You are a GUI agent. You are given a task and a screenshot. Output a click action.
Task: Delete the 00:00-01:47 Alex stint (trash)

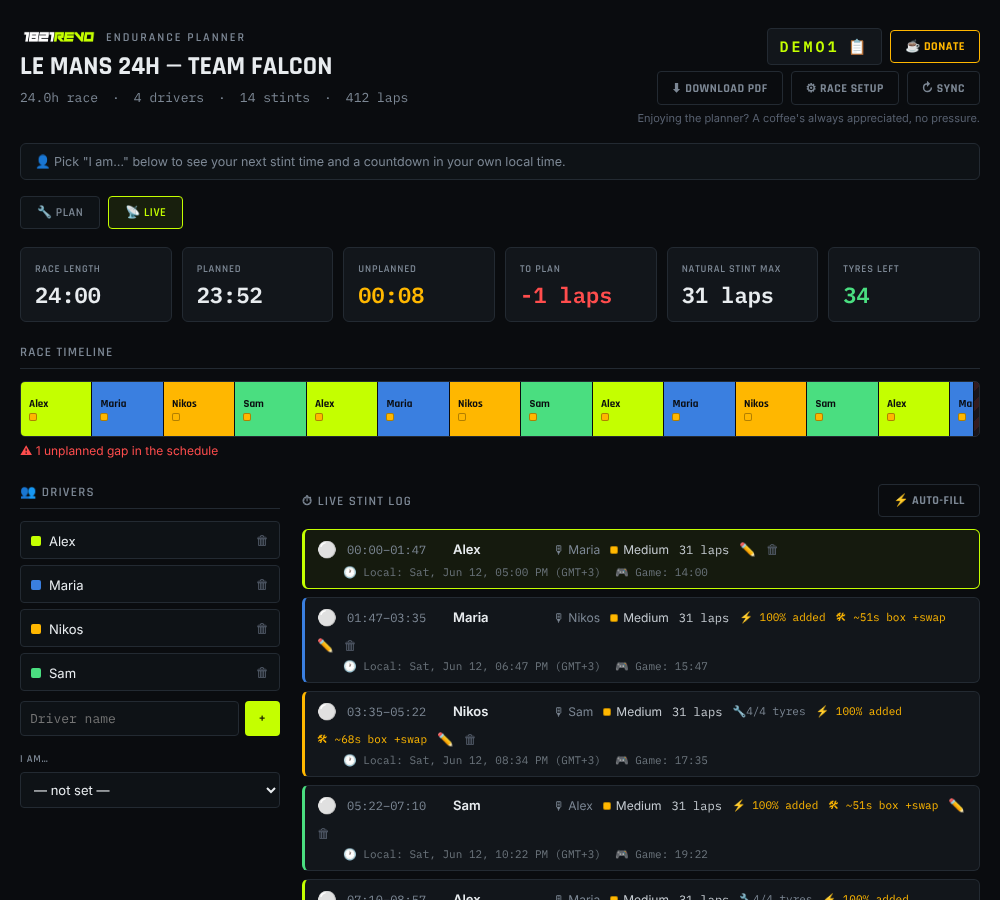772,550
